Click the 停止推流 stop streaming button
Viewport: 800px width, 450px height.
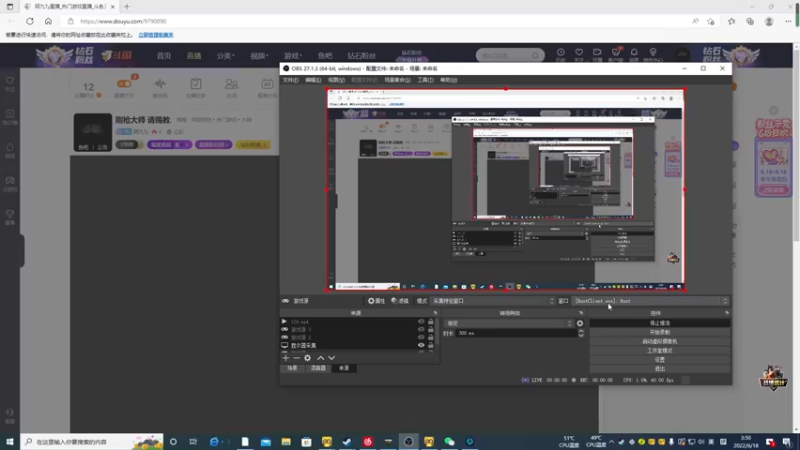660,323
